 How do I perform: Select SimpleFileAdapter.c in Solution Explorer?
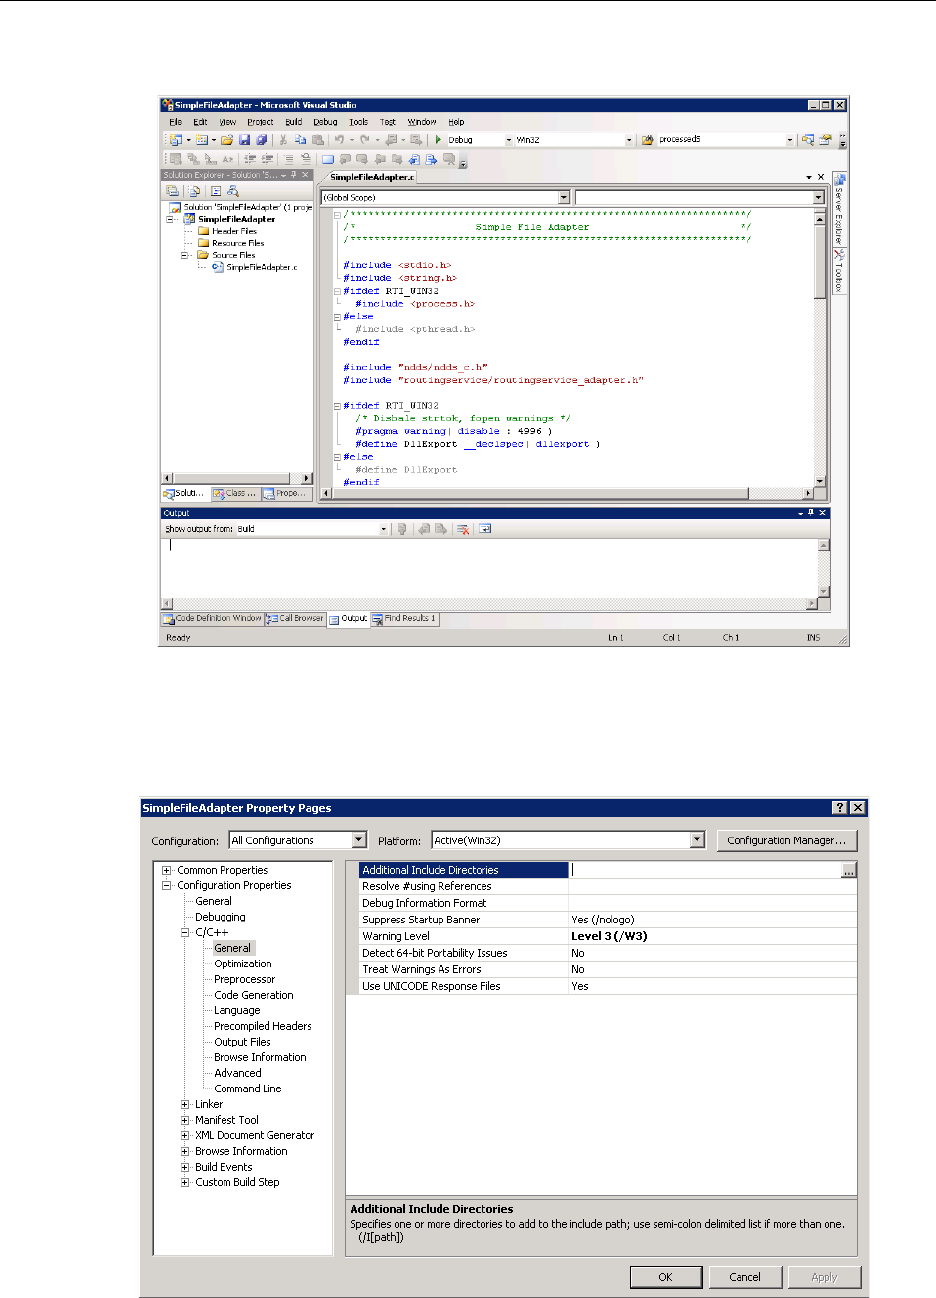click(x=261, y=267)
